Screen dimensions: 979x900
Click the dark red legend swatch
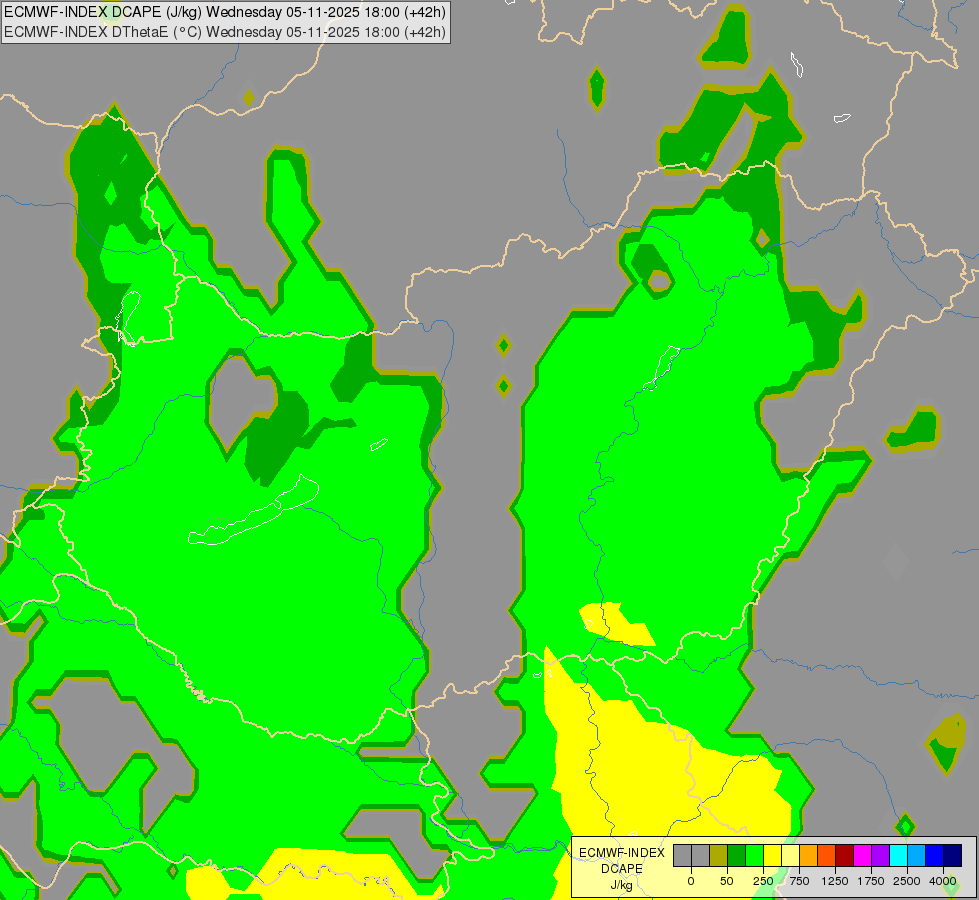(844, 855)
